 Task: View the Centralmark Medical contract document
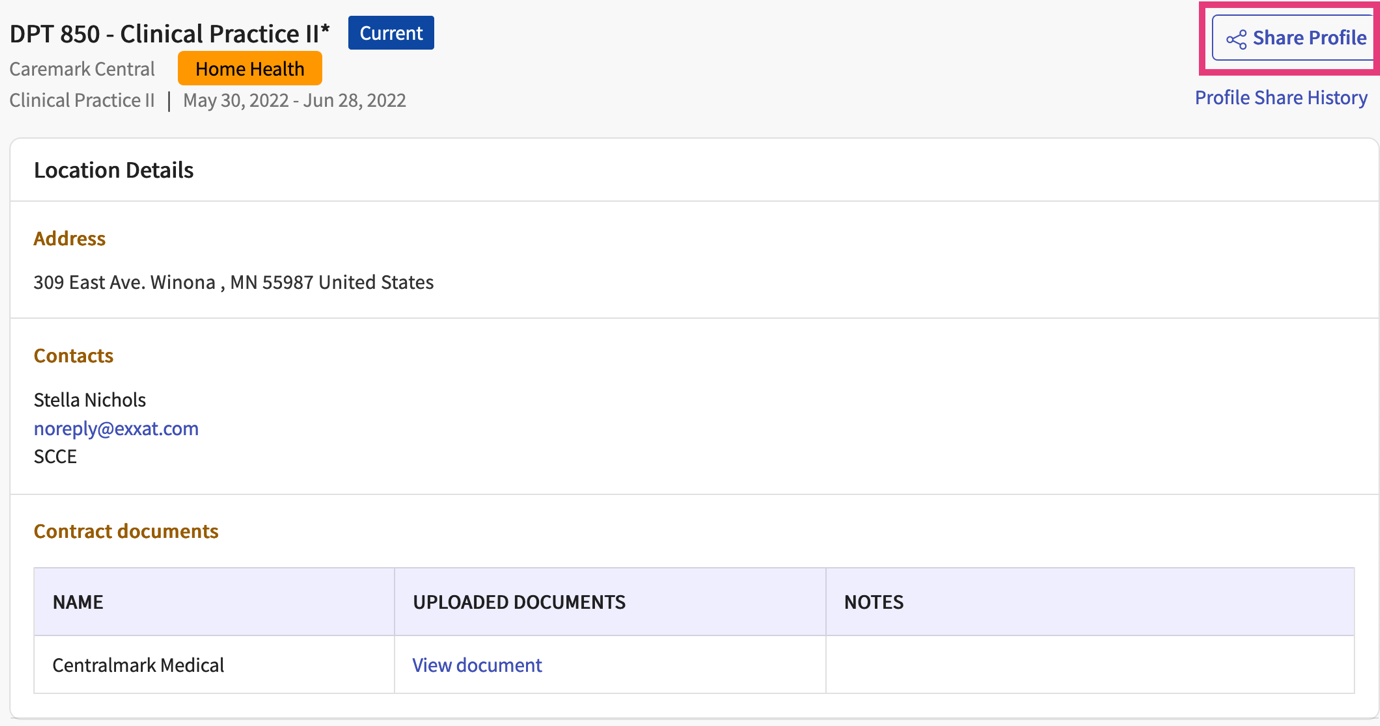tap(477, 664)
